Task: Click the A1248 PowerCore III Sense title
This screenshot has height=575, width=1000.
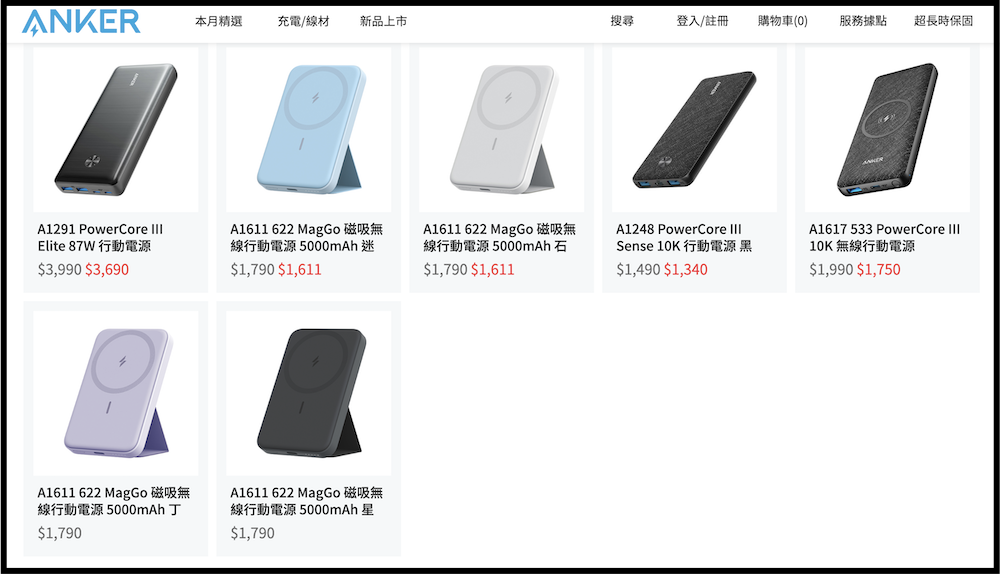Action: coord(684,237)
